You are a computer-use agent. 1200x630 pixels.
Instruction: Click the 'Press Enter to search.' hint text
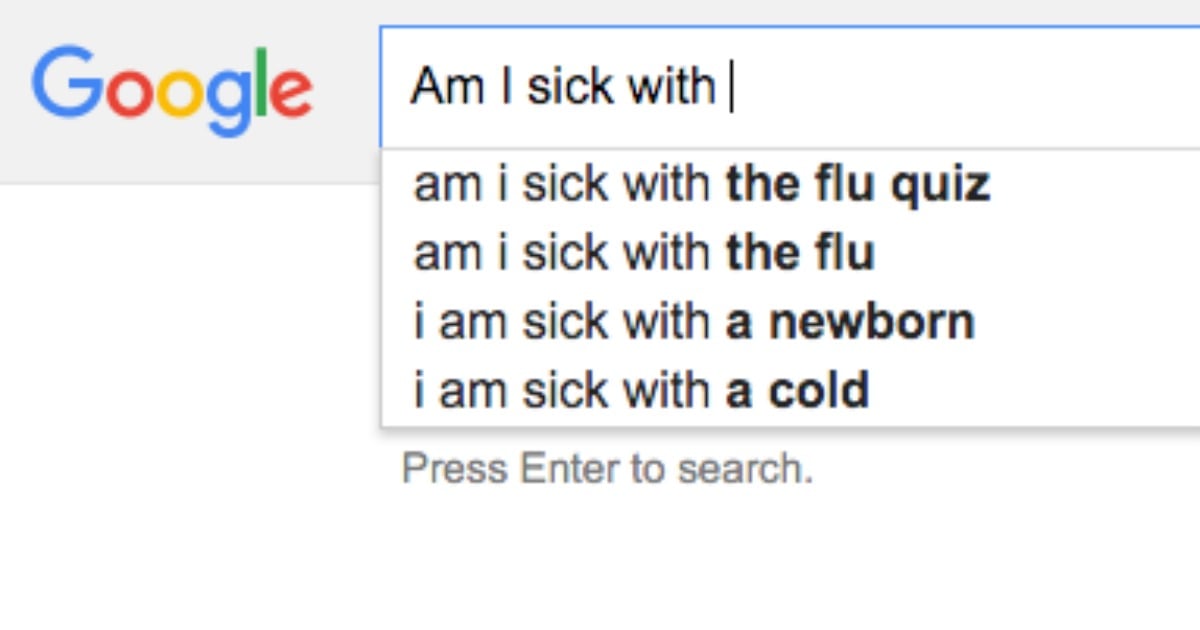tap(608, 468)
